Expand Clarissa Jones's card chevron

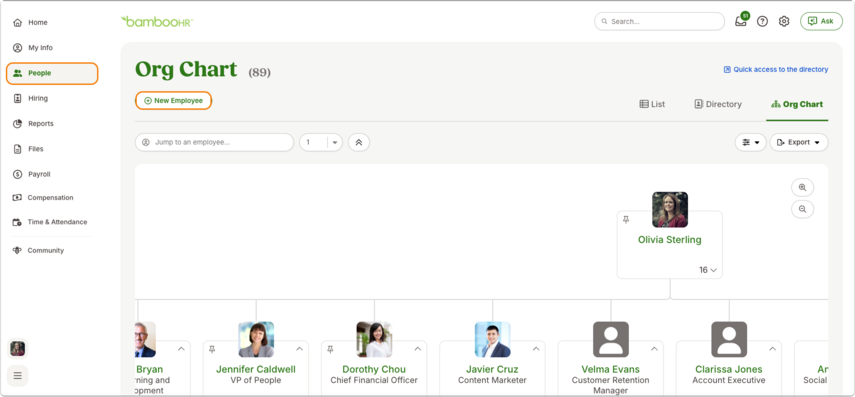point(773,349)
